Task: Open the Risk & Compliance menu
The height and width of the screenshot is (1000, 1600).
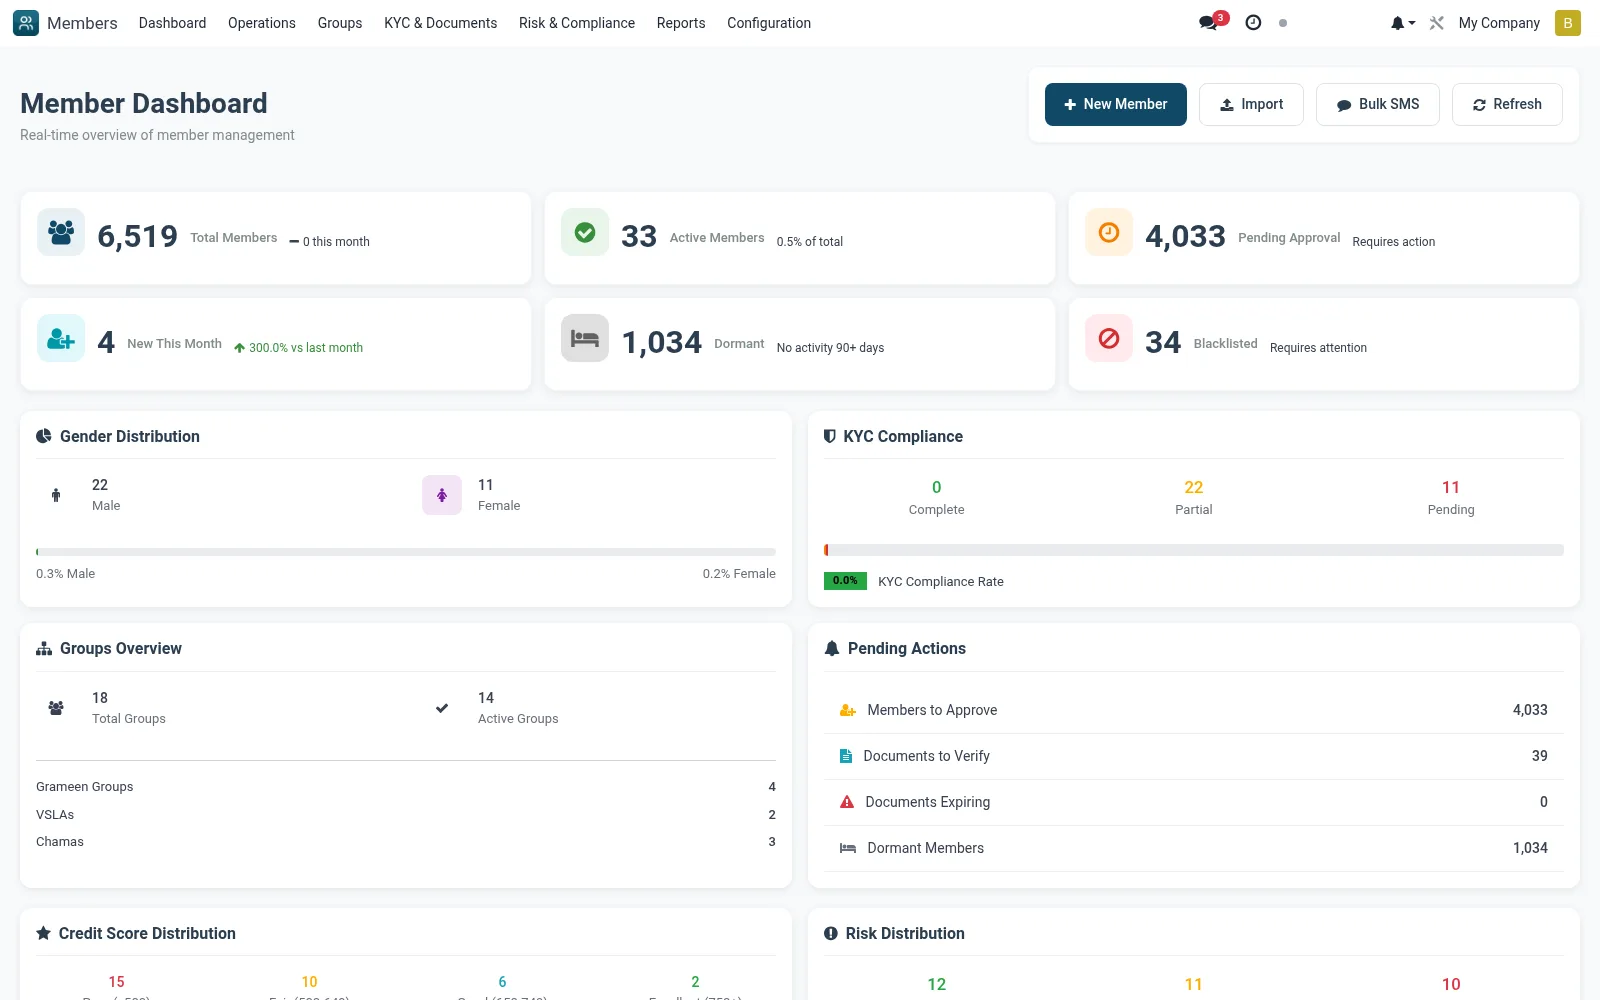Action: pyautogui.click(x=577, y=22)
